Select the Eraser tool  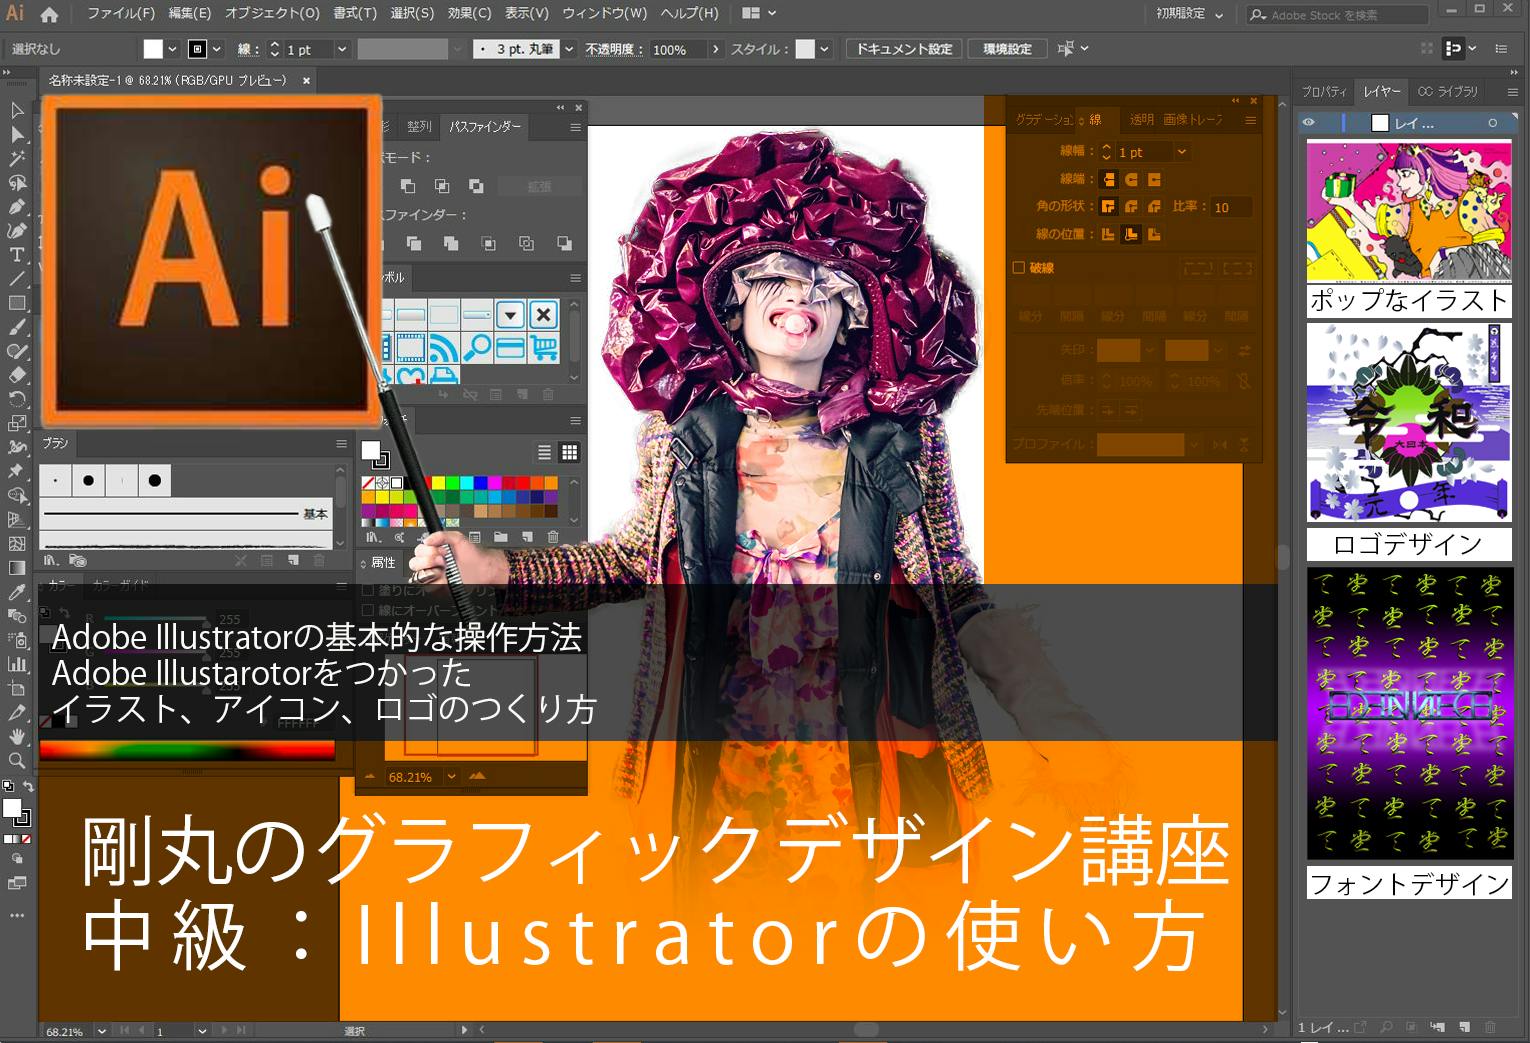click(x=17, y=375)
